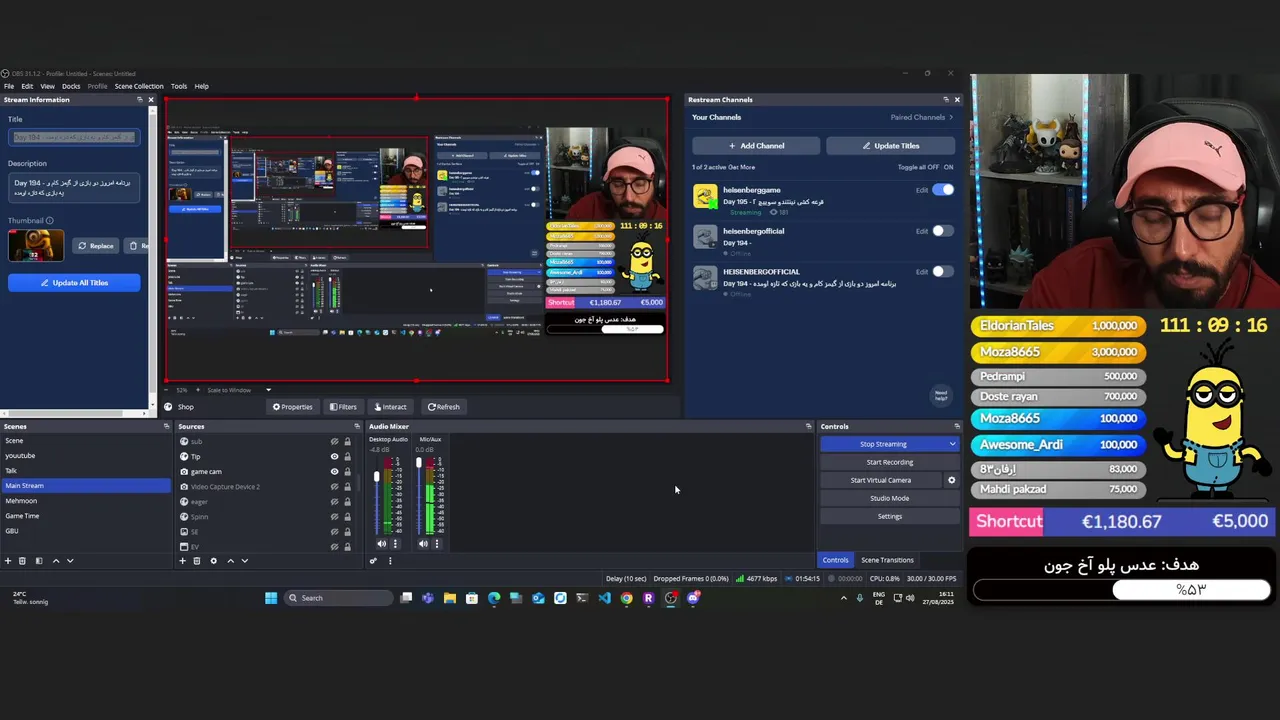Move the selected scene up
The height and width of the screenshot is (720, 1280).
pos(56,561)
